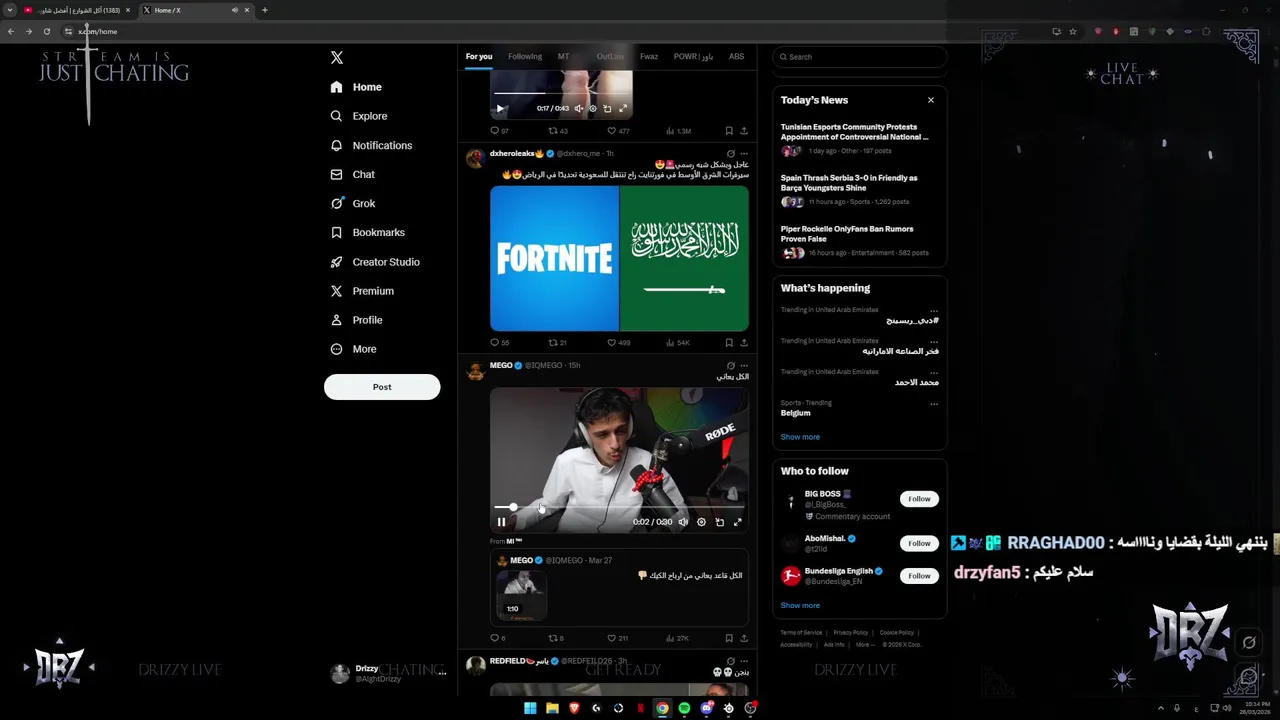Share the MEGO video post

743,638
